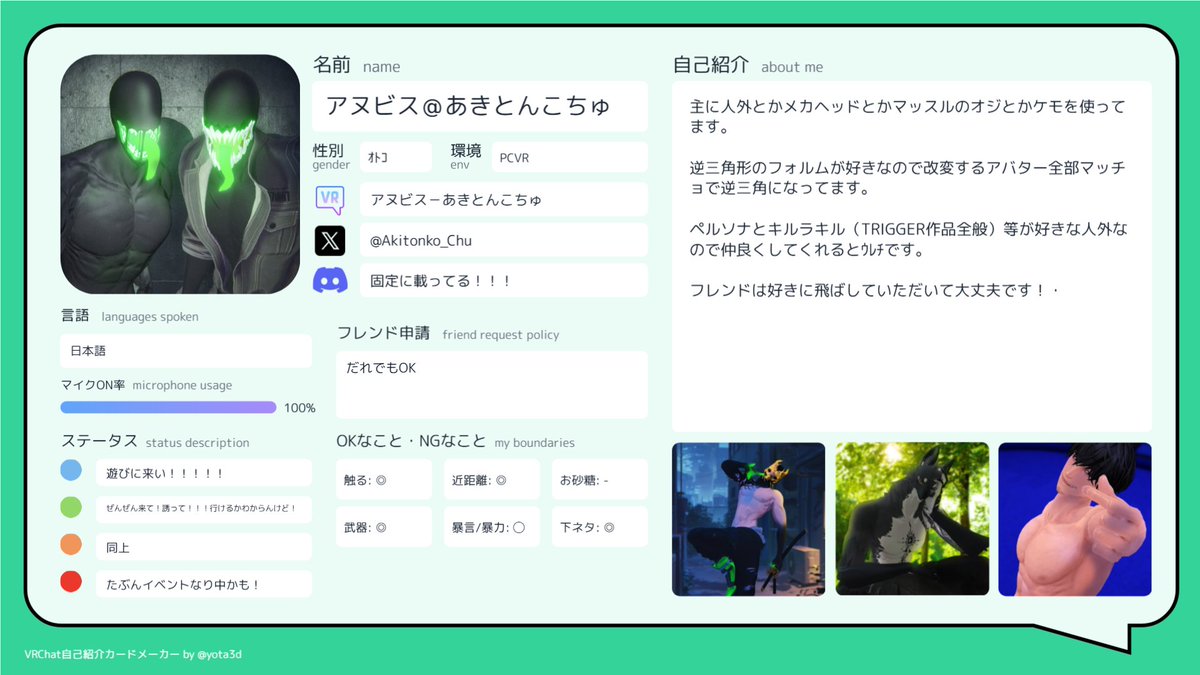The height and width of the screenshot is (675, 1200).
Task: Open the environment selector showing PCVR
Action: coord(569,156)
